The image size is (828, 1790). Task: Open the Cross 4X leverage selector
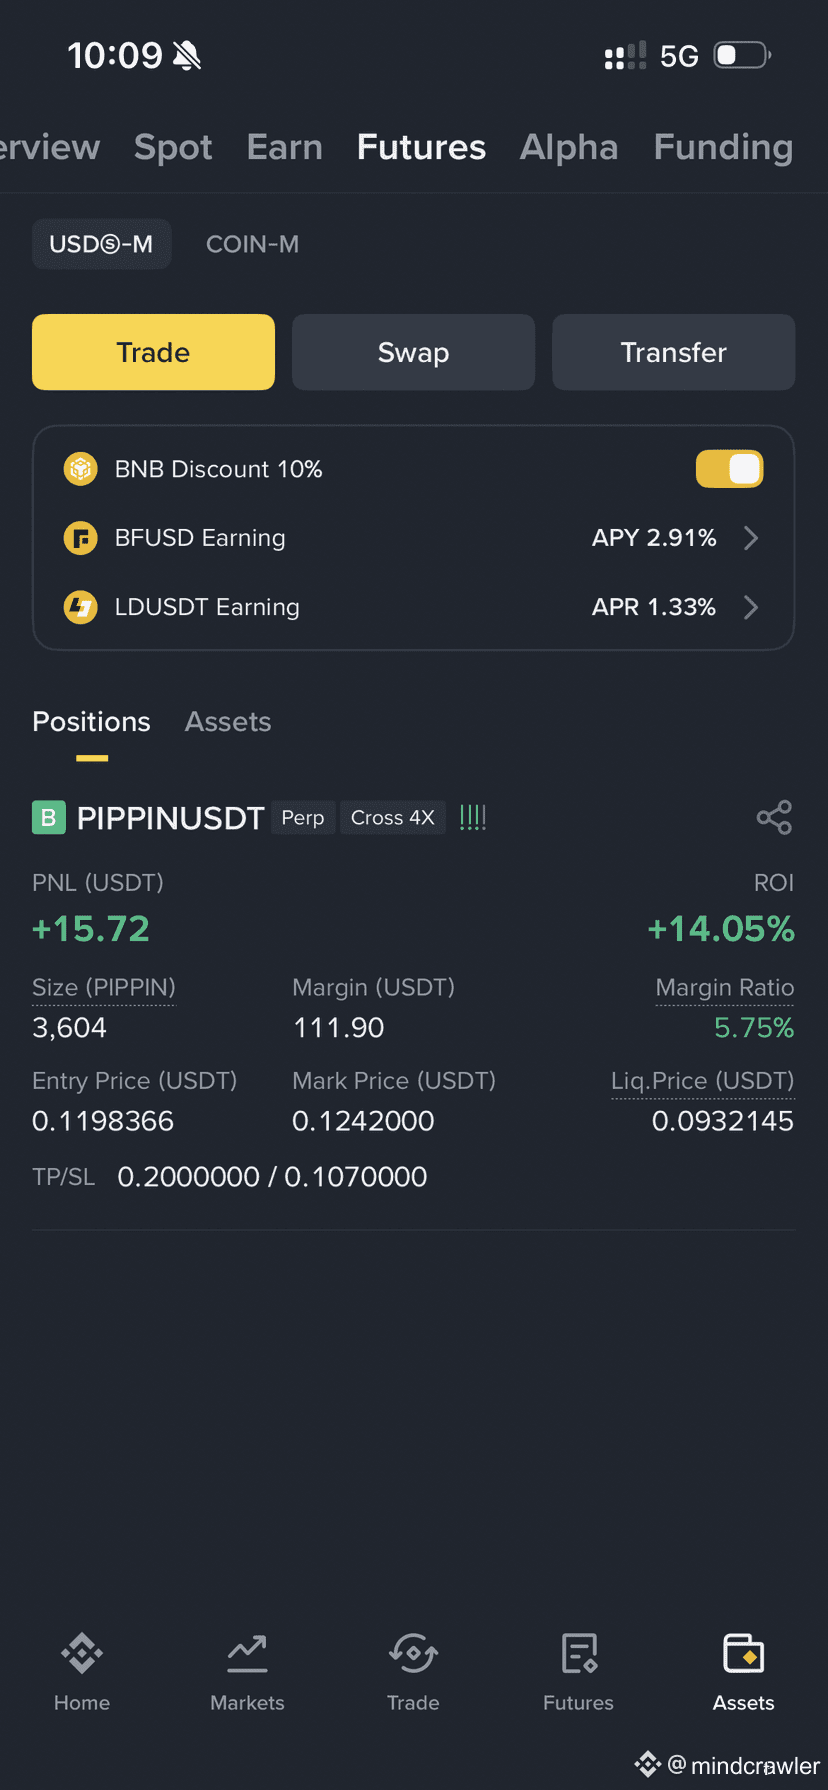point(393,817)
